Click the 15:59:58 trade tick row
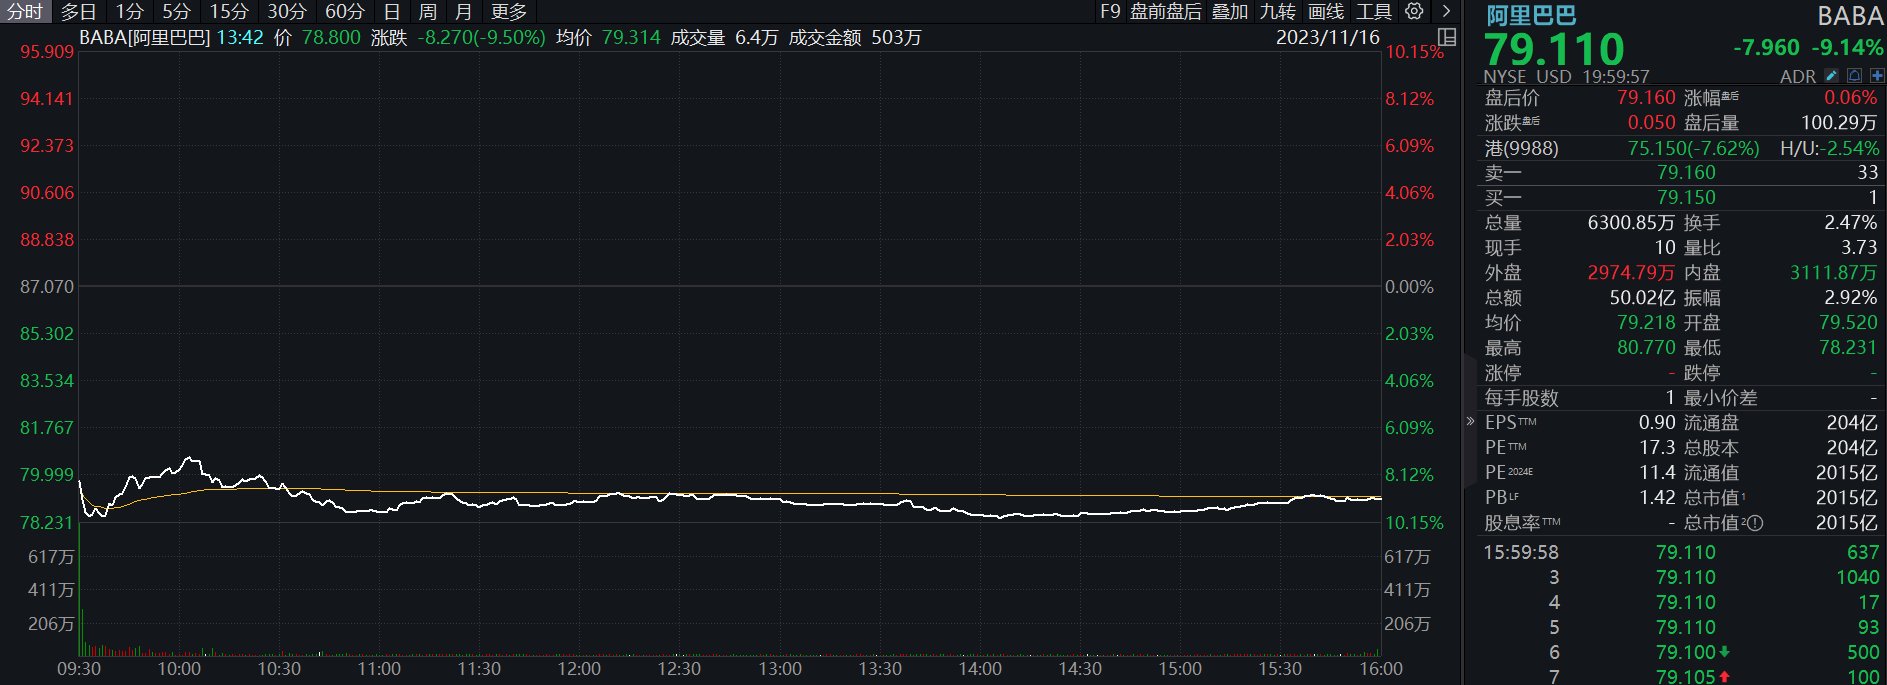The width and height of the screenshot is (1887, 685). (1681, 553)
